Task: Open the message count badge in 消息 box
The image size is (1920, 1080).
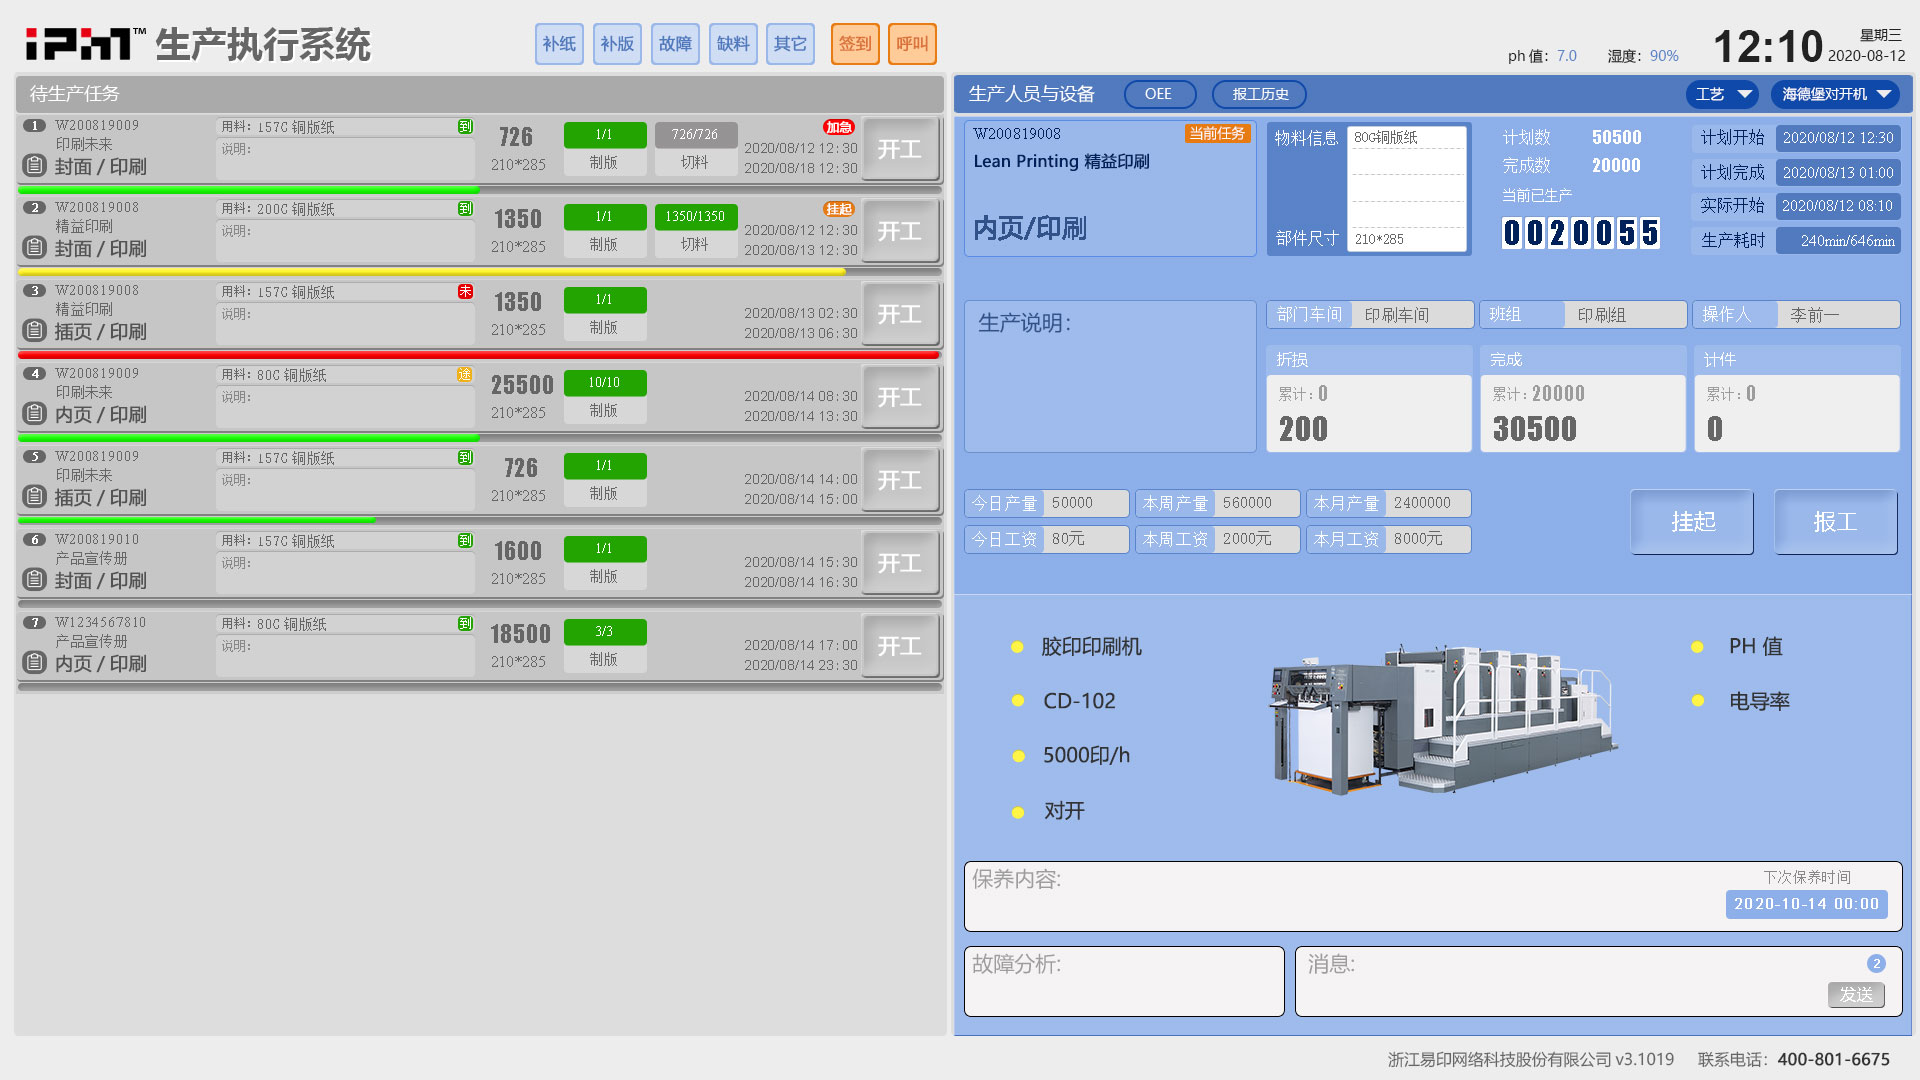Action: [x=1875, y=963]
